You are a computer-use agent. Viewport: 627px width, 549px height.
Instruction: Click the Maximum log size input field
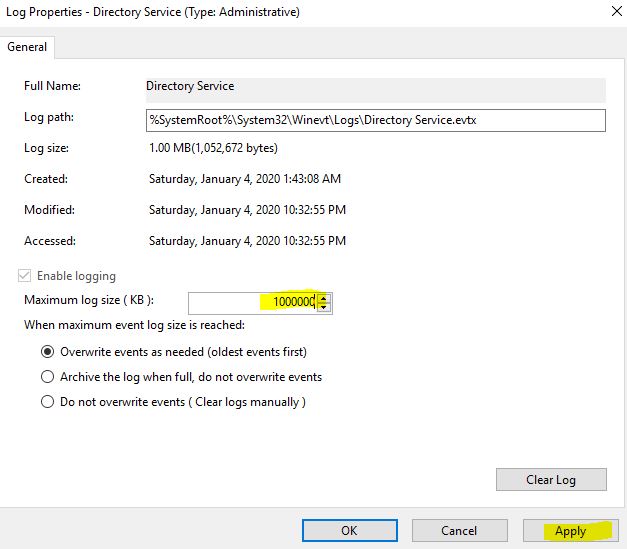point(253,302)
